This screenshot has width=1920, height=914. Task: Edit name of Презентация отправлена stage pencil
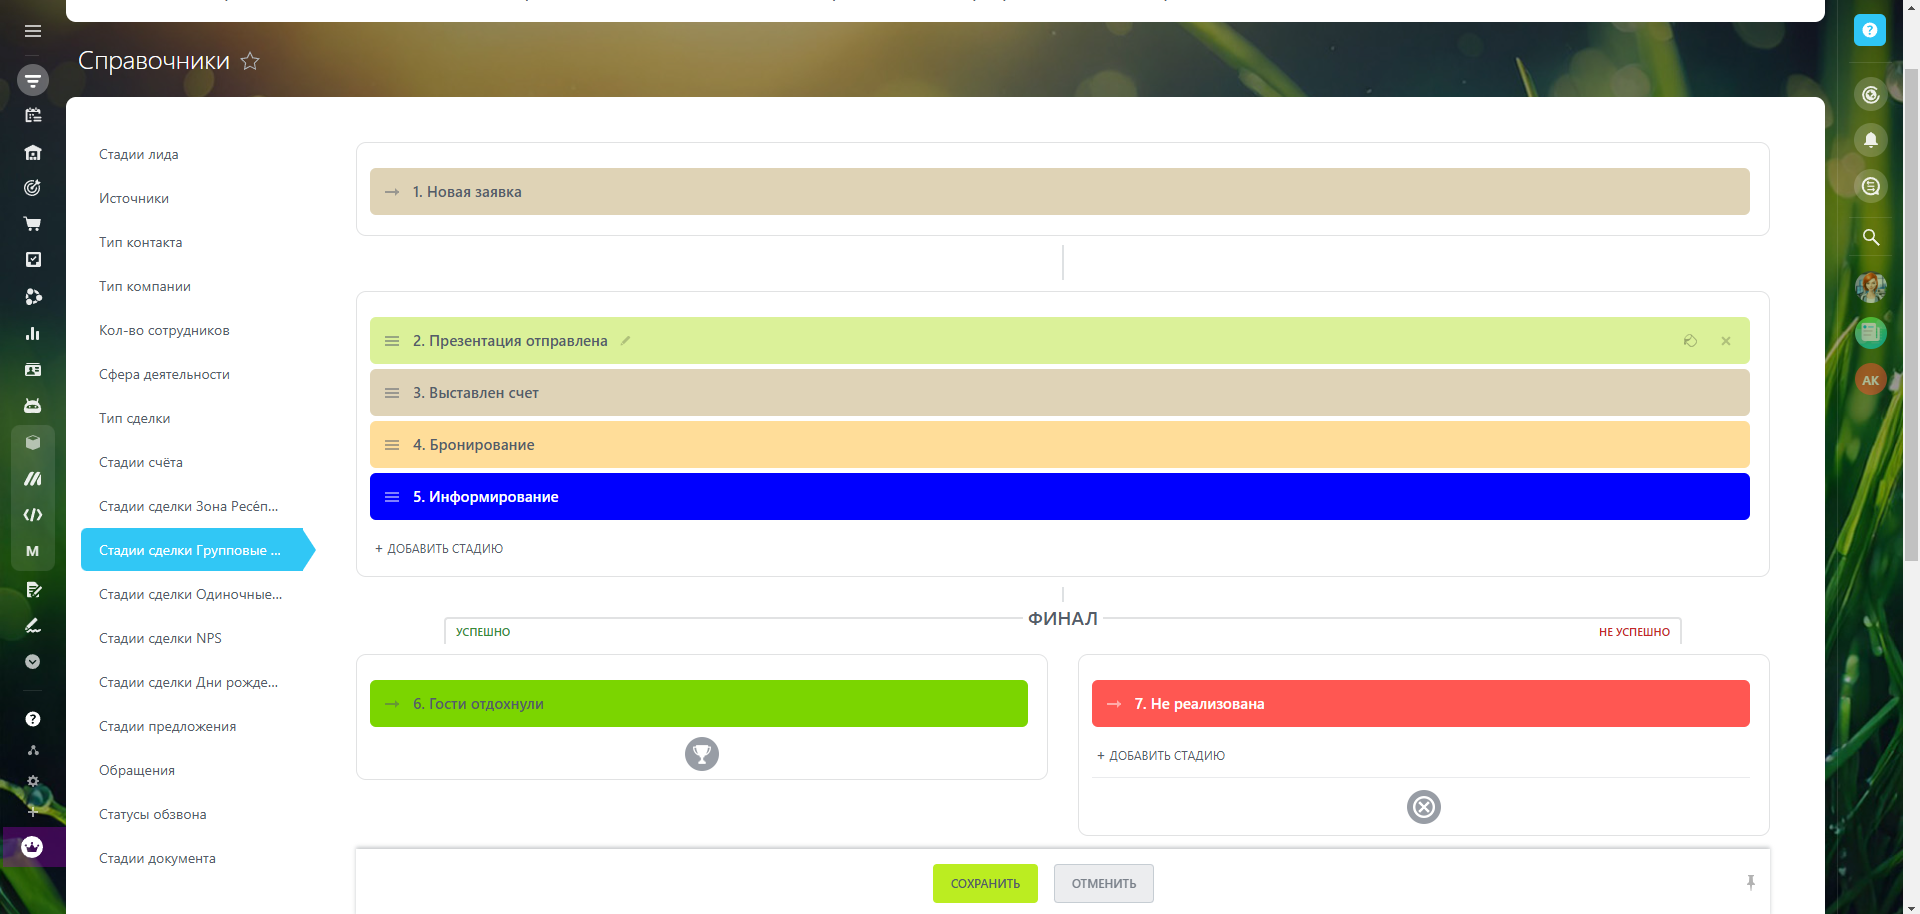625,341
